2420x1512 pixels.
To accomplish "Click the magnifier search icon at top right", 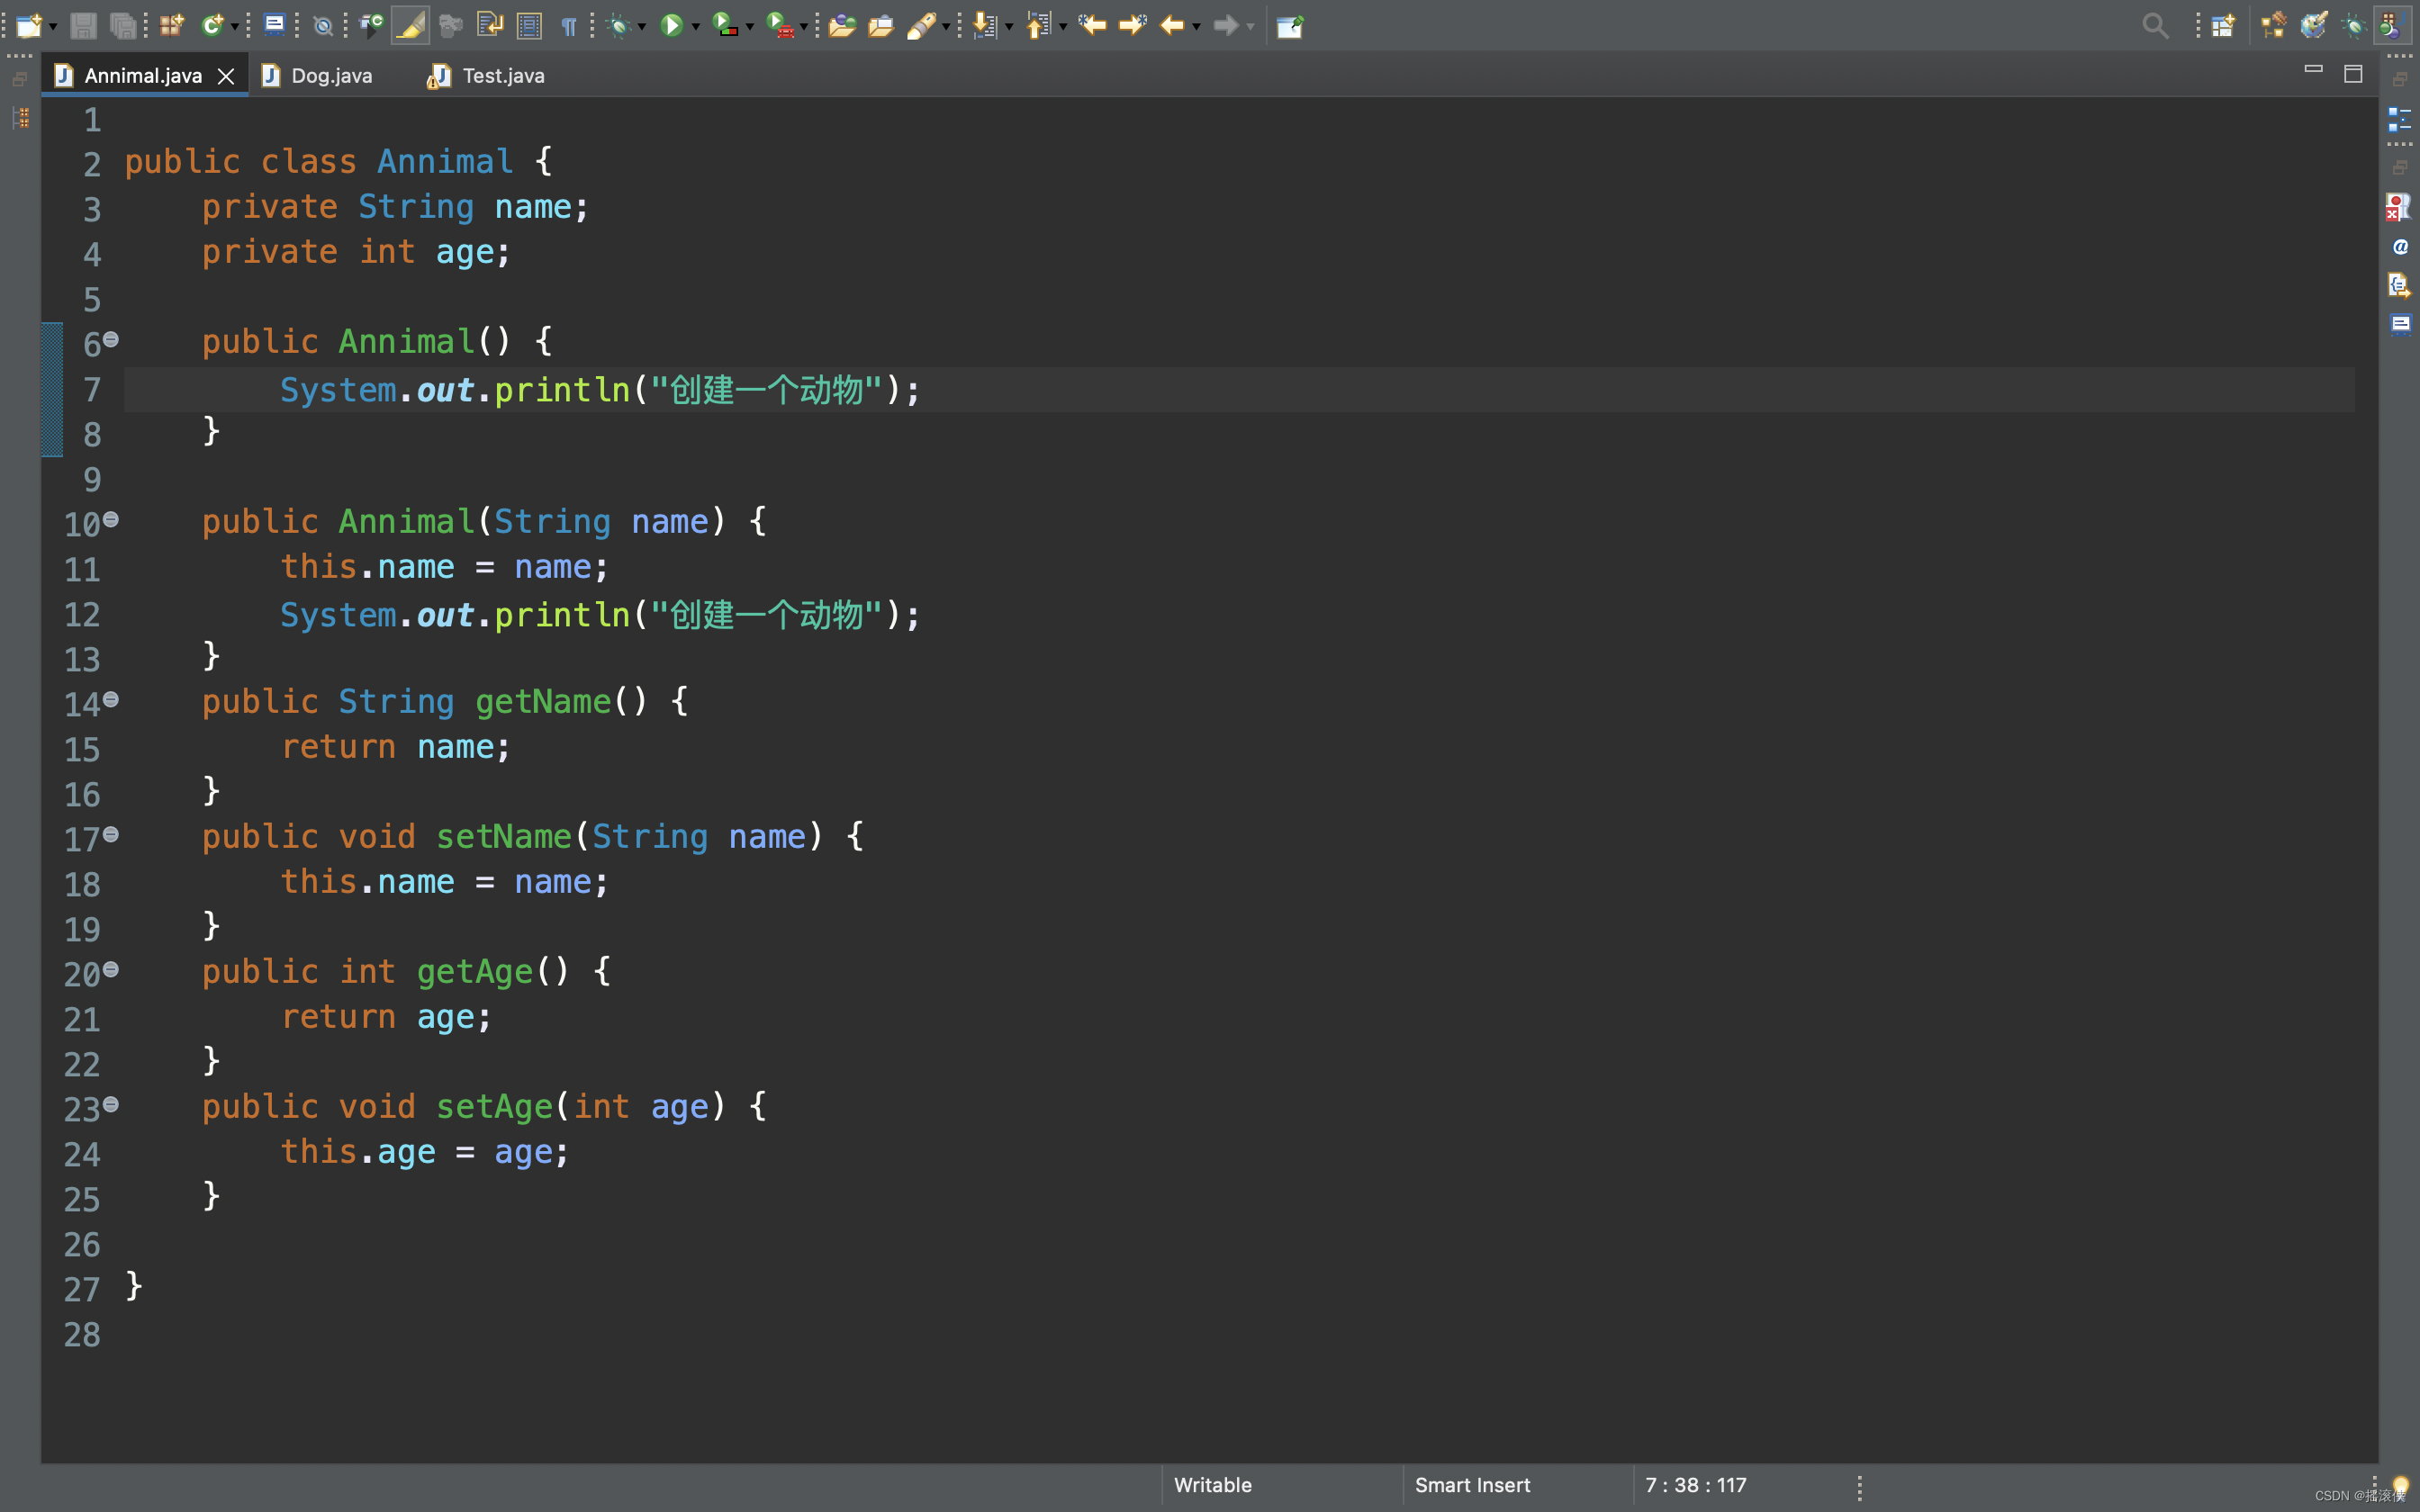I will 2155,25.
